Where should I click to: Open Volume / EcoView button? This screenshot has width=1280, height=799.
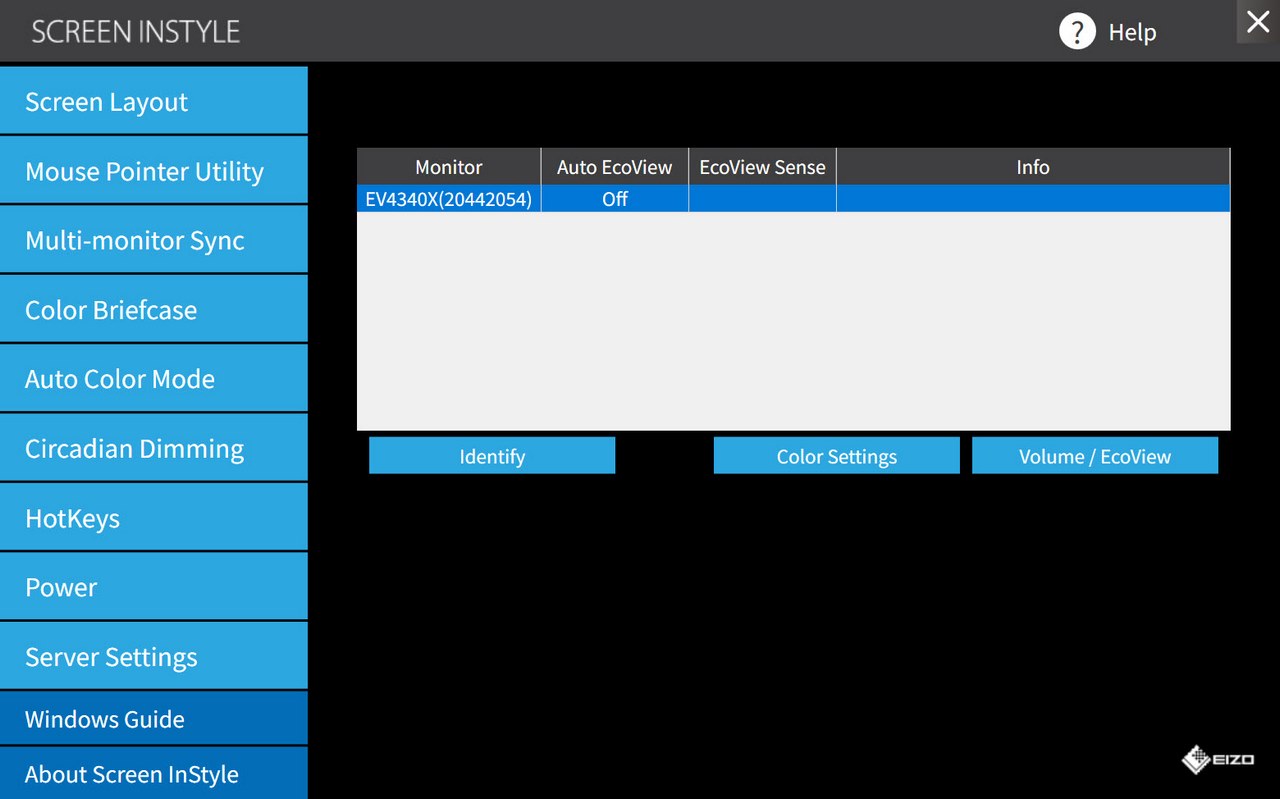pos(1095,456)
